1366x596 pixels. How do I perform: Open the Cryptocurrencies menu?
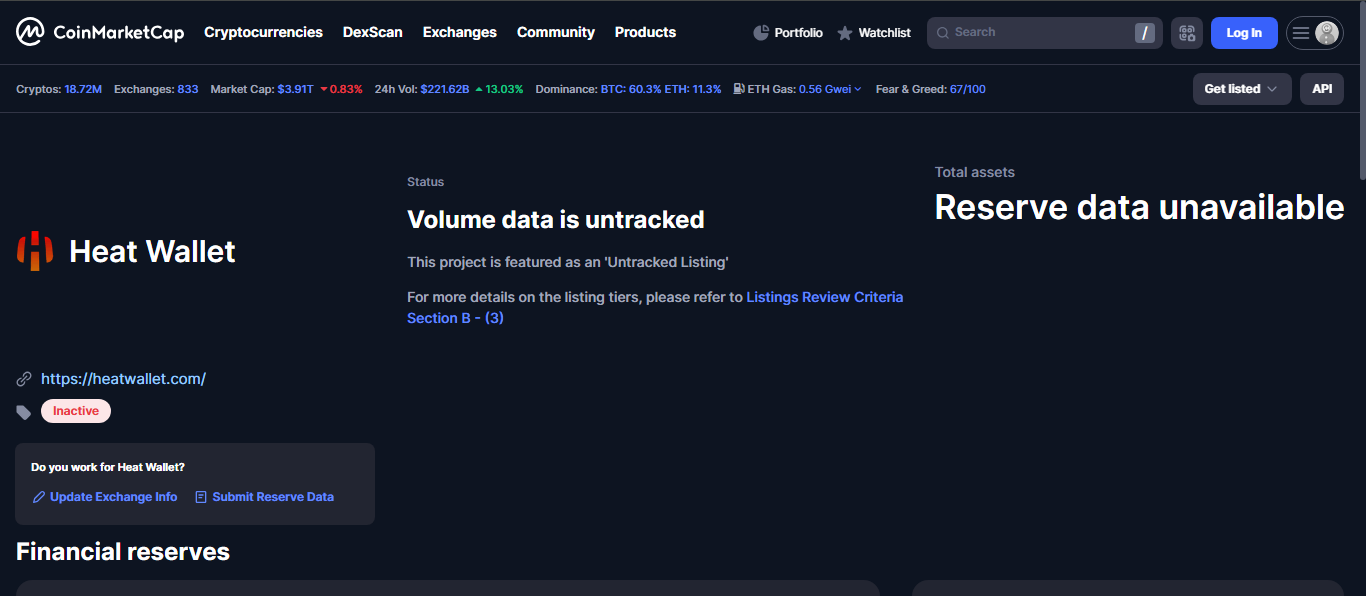[263, 32]
